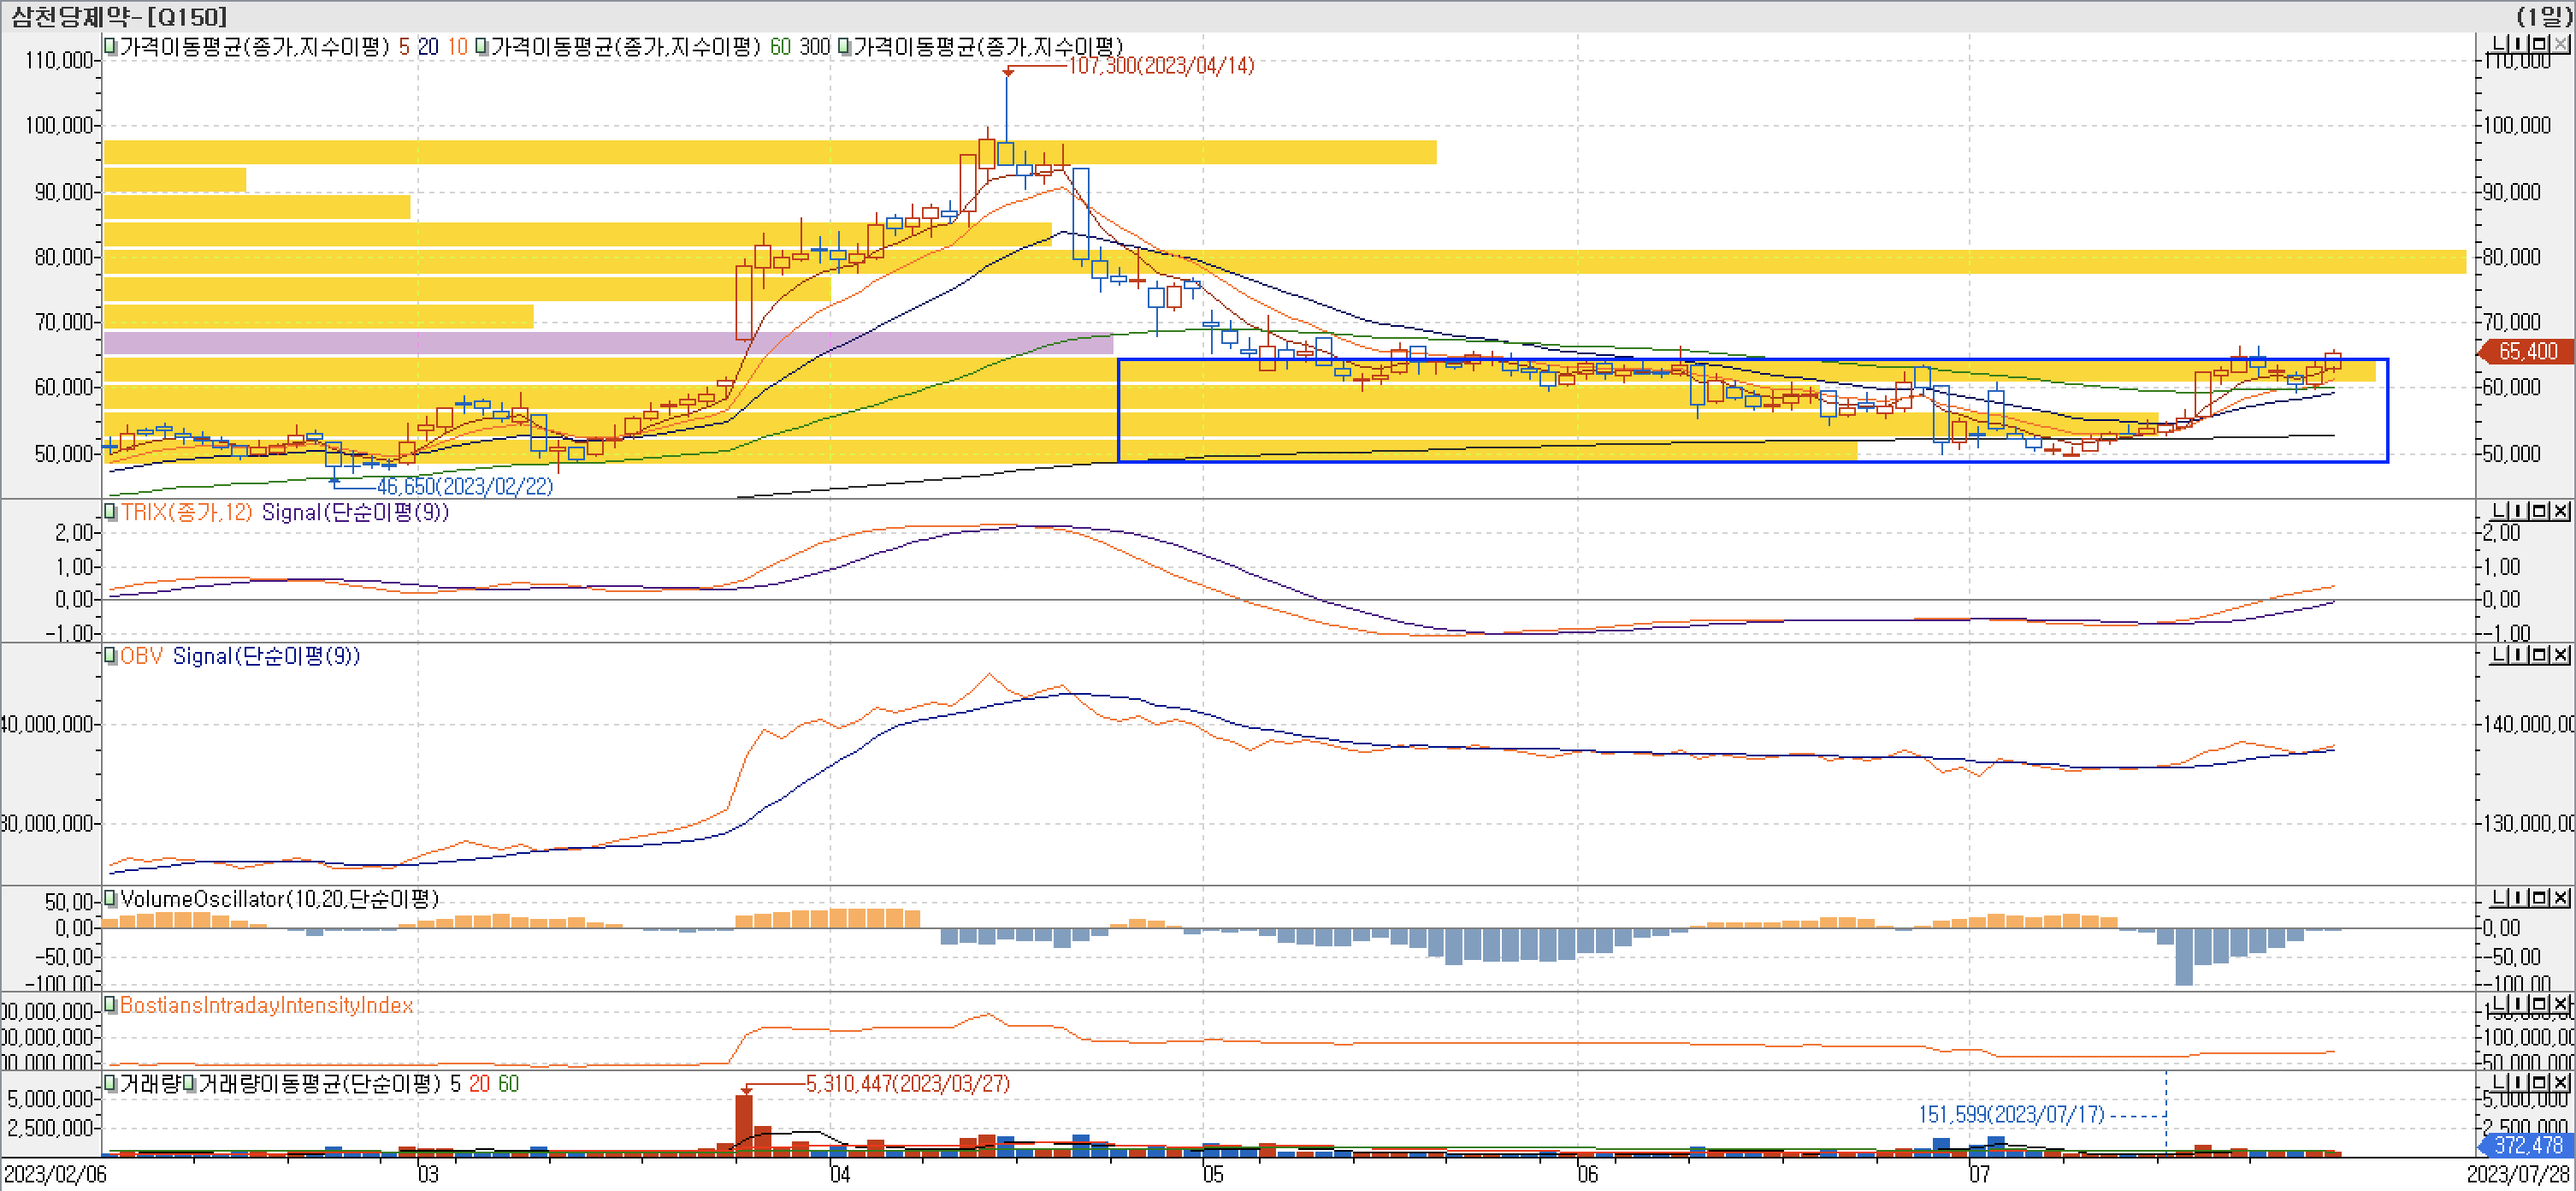Click the square icon in price chart panel
Viewport: 2576px width, 1191px height.
coord(2540,44)
